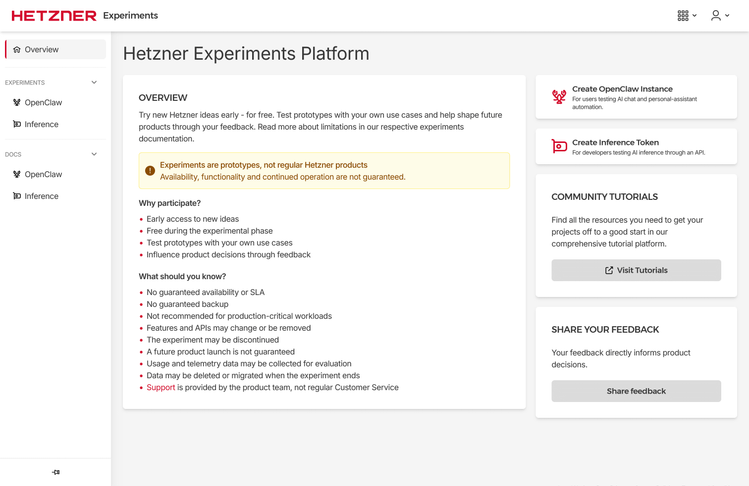Click the Hetzner logo in the header
This screenshot has width=749, height=486.
click(54, 16)
